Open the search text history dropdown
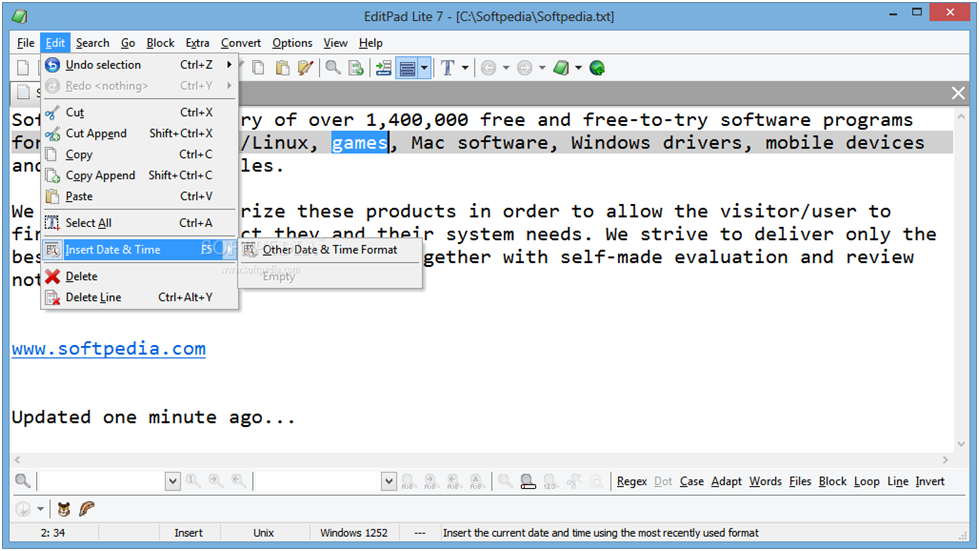979x551 pixels. (173, 481)
